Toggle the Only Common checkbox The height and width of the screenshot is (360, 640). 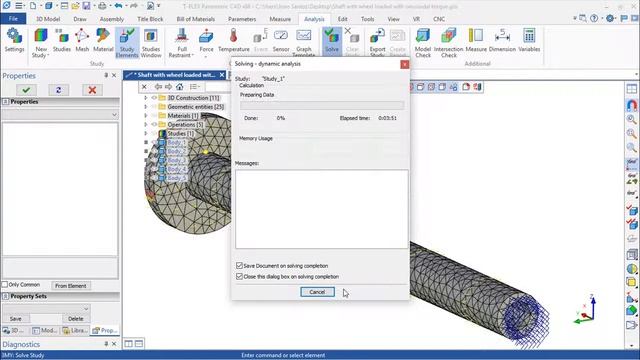[5, 284]
